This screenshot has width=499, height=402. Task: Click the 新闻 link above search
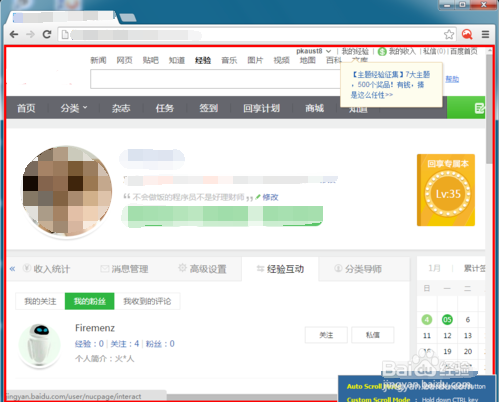coord(98,60)
